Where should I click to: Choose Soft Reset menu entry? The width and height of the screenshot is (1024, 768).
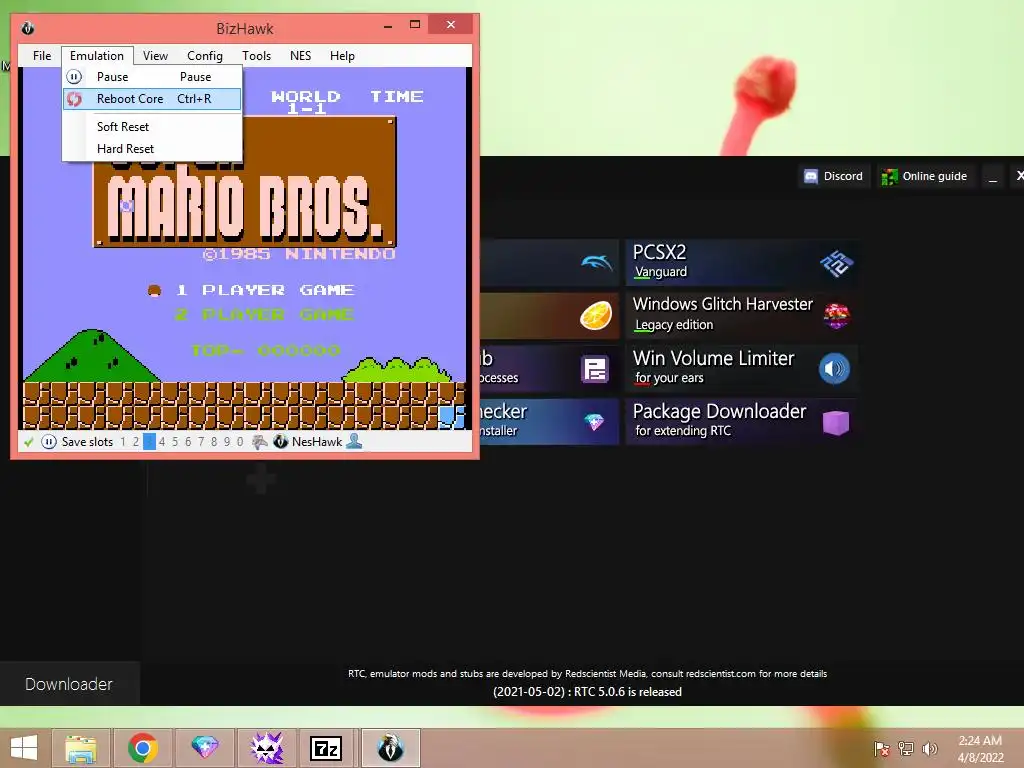(152, 127)
